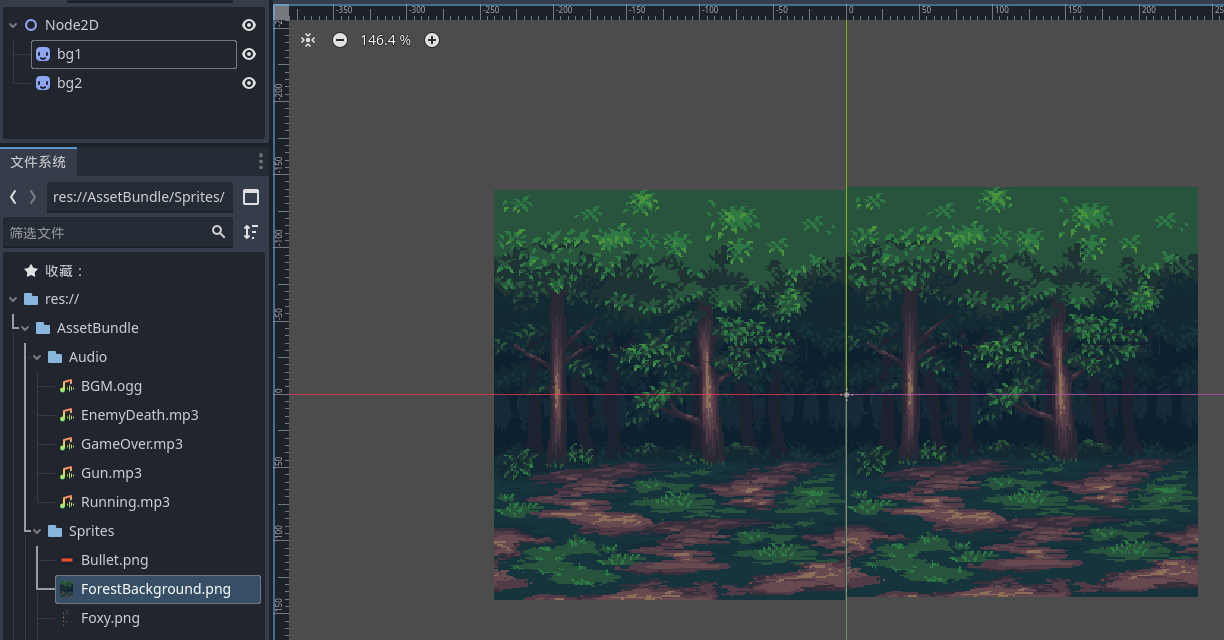Hide the bg2 sprite node
Screen dimensions: 1224x640
coord(249,83)
